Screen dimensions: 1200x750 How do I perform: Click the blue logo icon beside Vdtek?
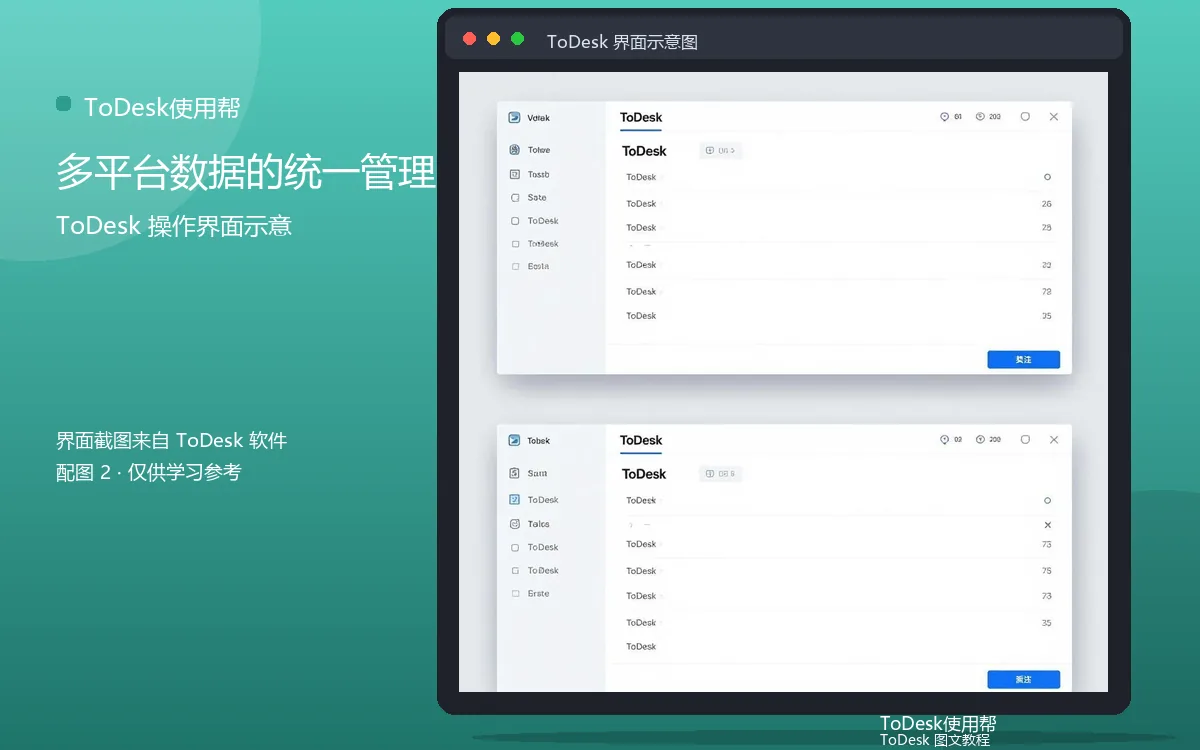click(x=514, y=117)
